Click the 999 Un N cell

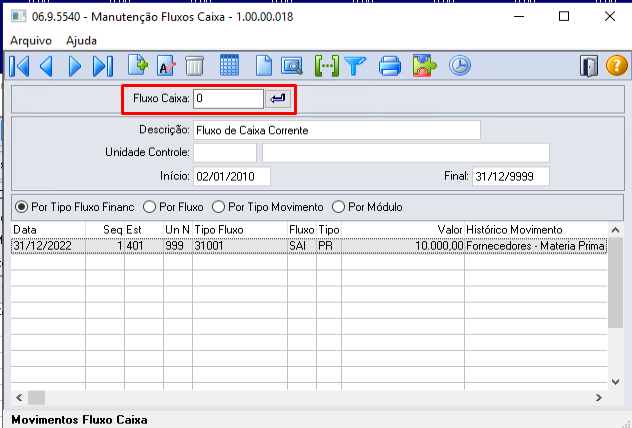[x=178, y=246]
